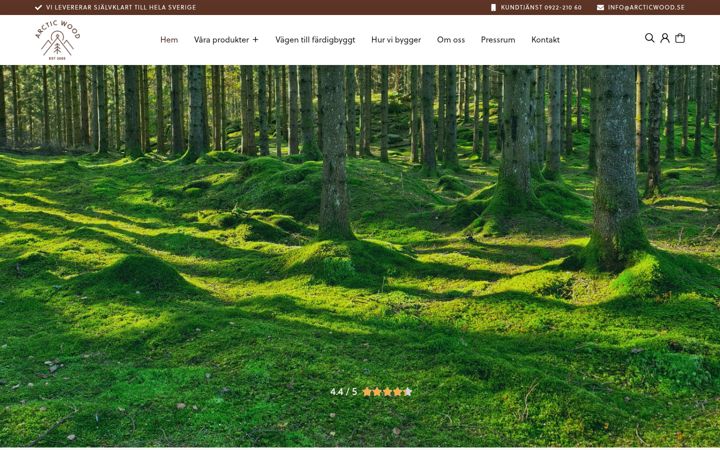The image size is (720, 450).
Task: Expand Våra produkter plus sign
Action: [255, 39]
